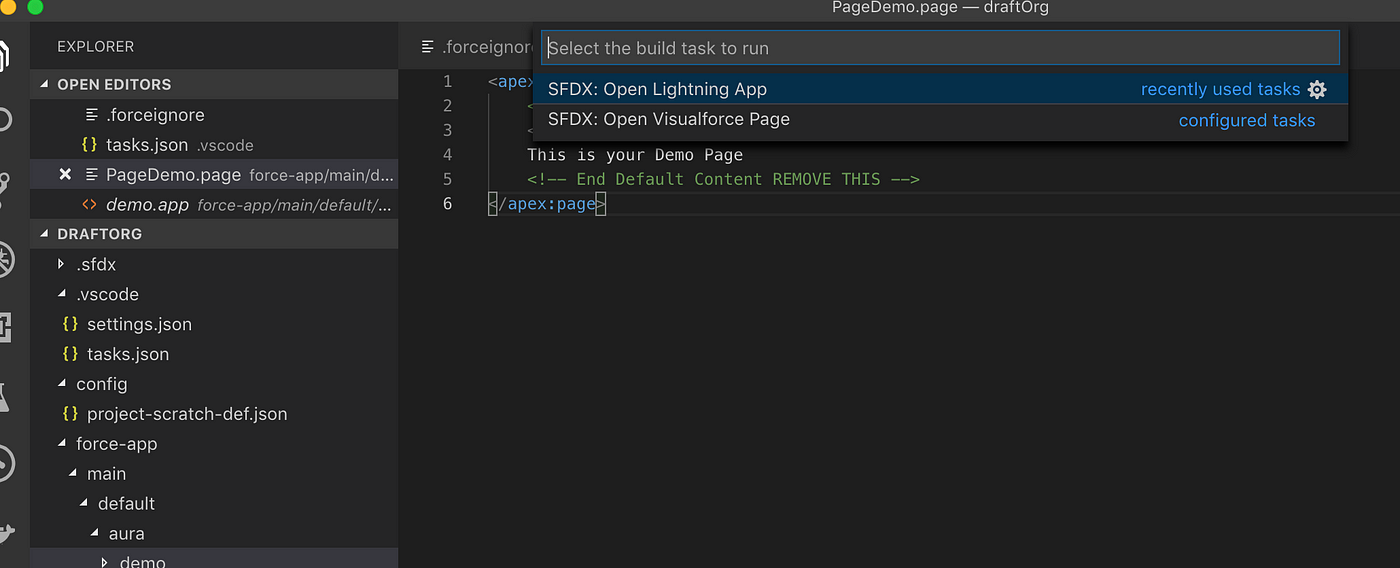Viewport: 1400px width, 568px height.
Task: Run the SFDX: Open Lightning App task
Action: click(x=940, y=89)
